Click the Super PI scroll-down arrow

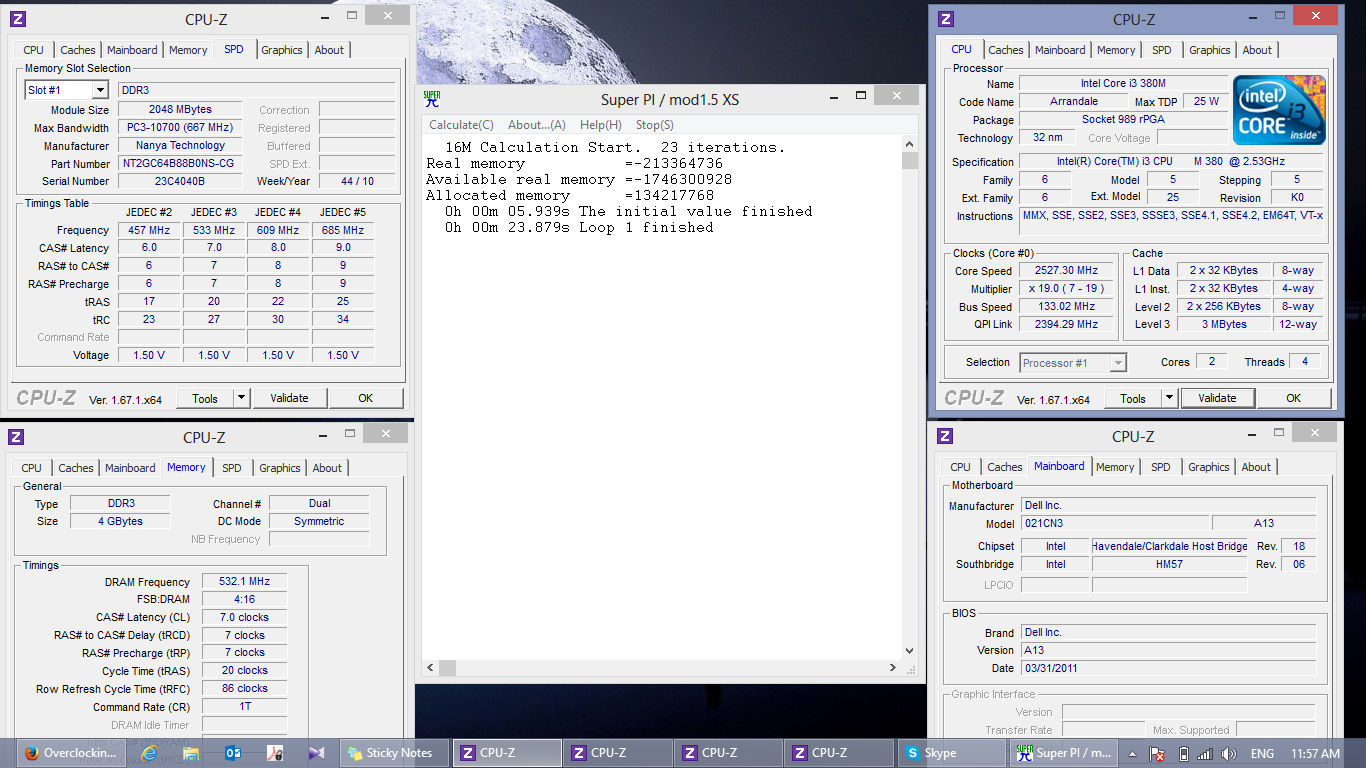(x=910, y=650)
